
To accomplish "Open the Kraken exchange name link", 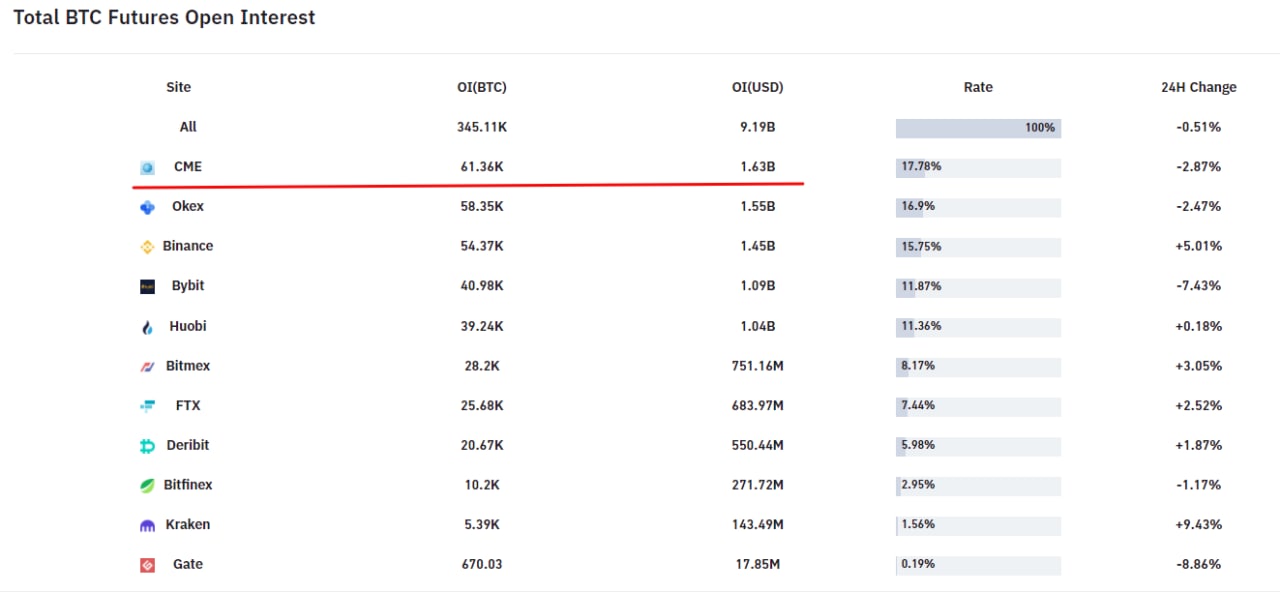I will [x=188, y=525].
